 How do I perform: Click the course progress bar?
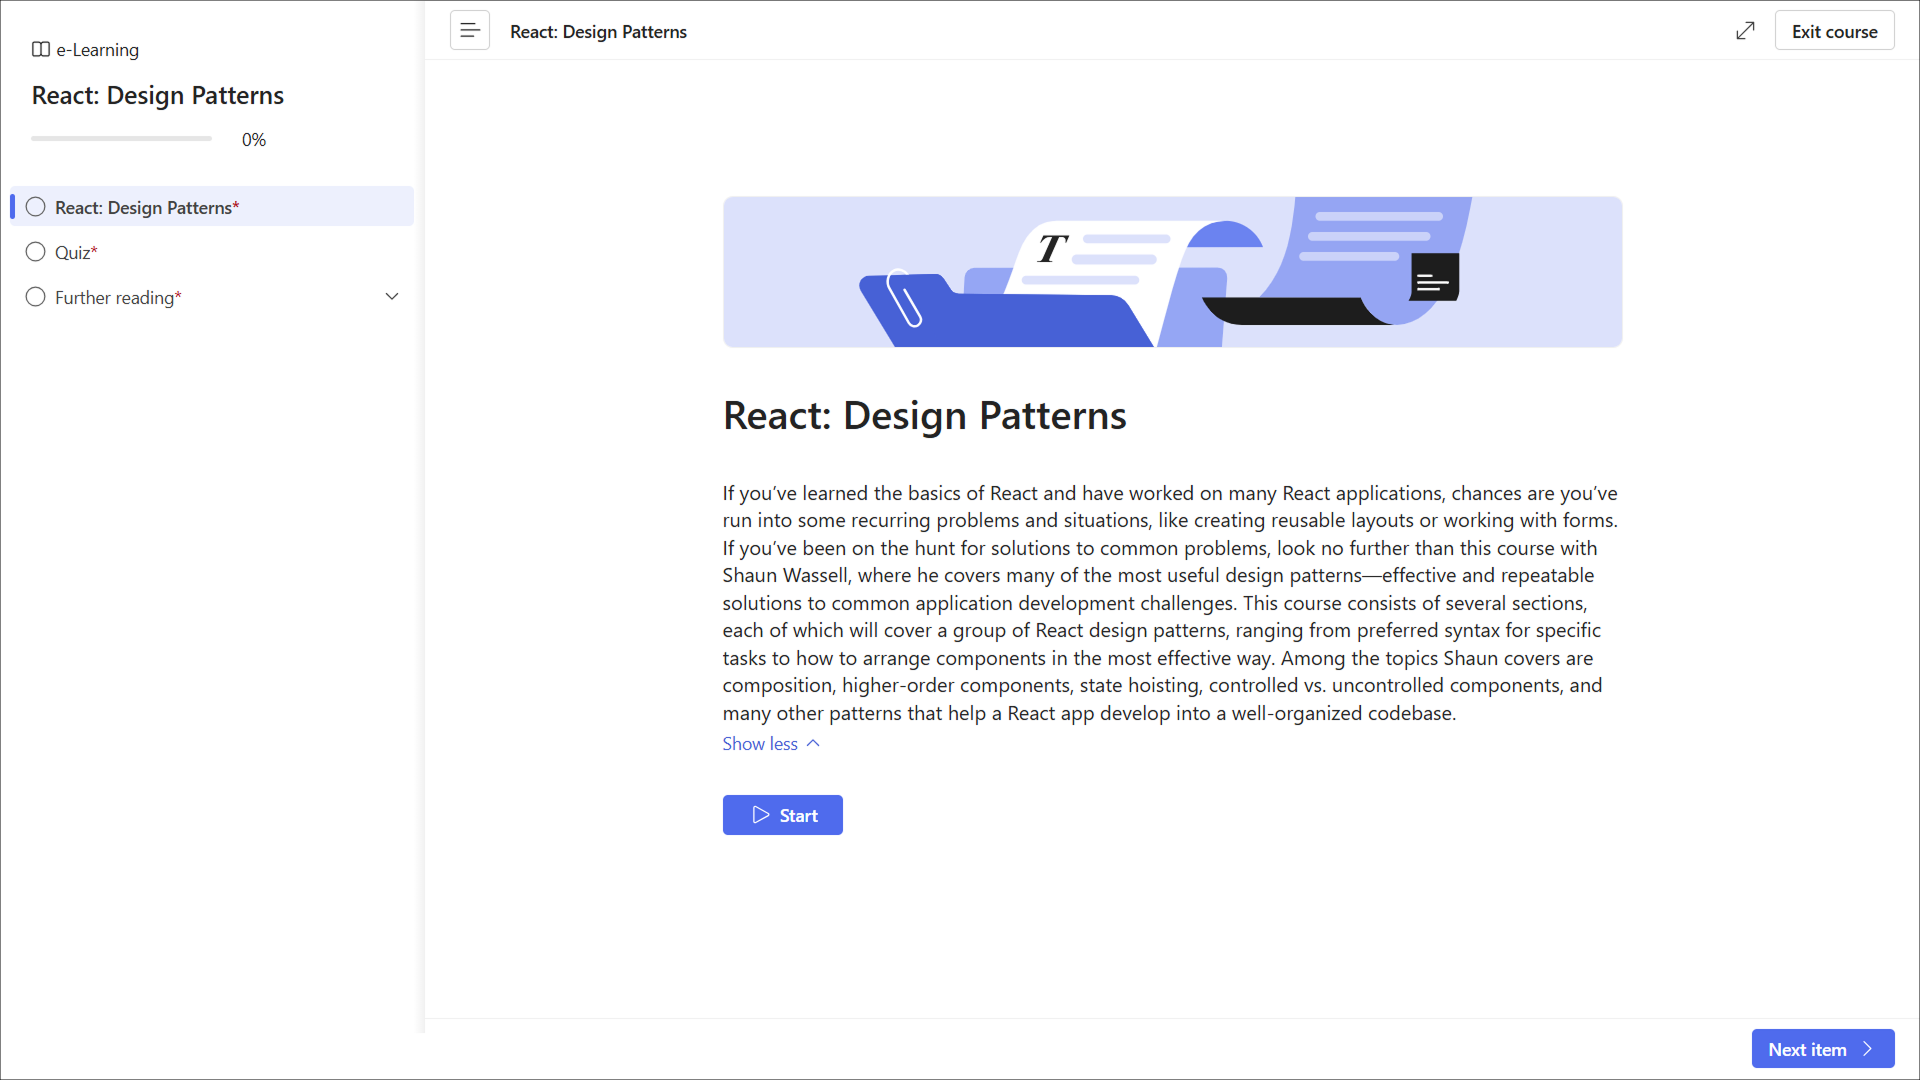(121, 139)
